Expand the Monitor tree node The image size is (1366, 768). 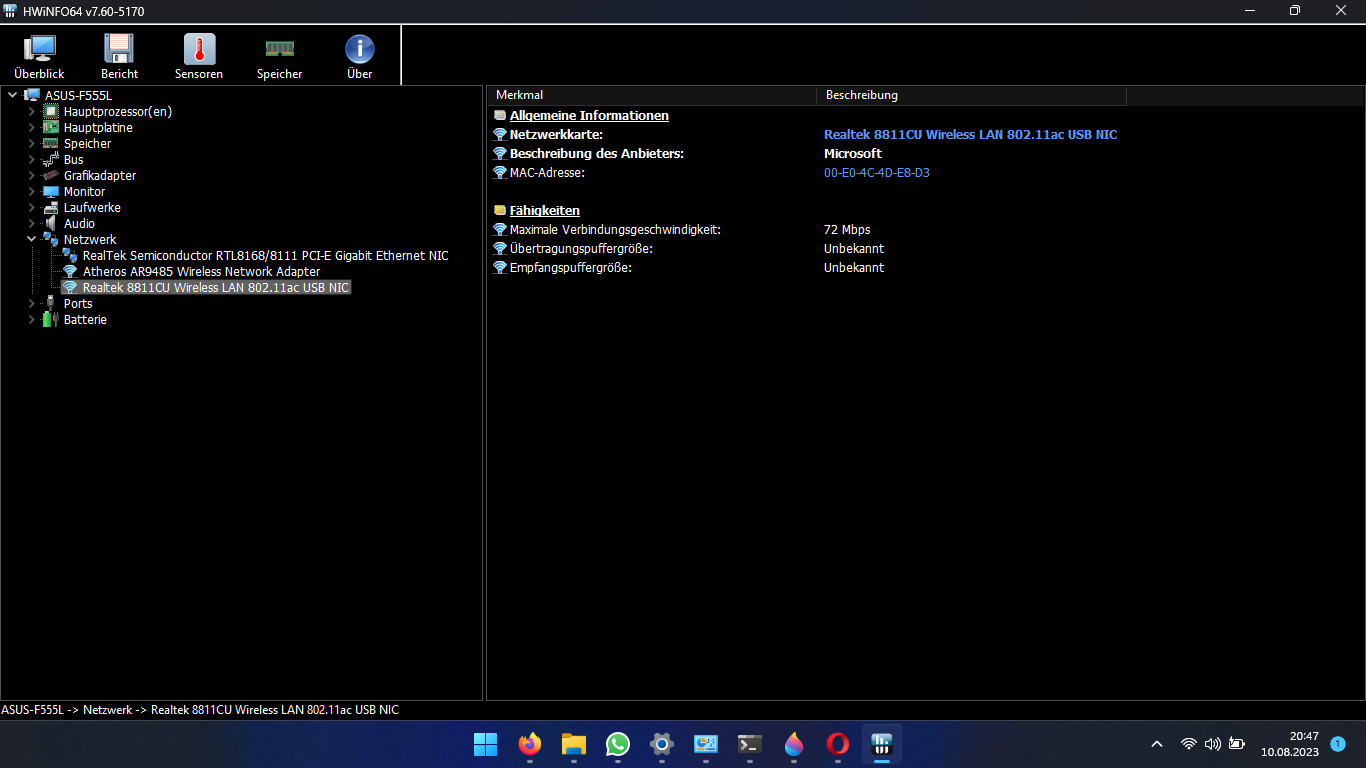(31, 192)
